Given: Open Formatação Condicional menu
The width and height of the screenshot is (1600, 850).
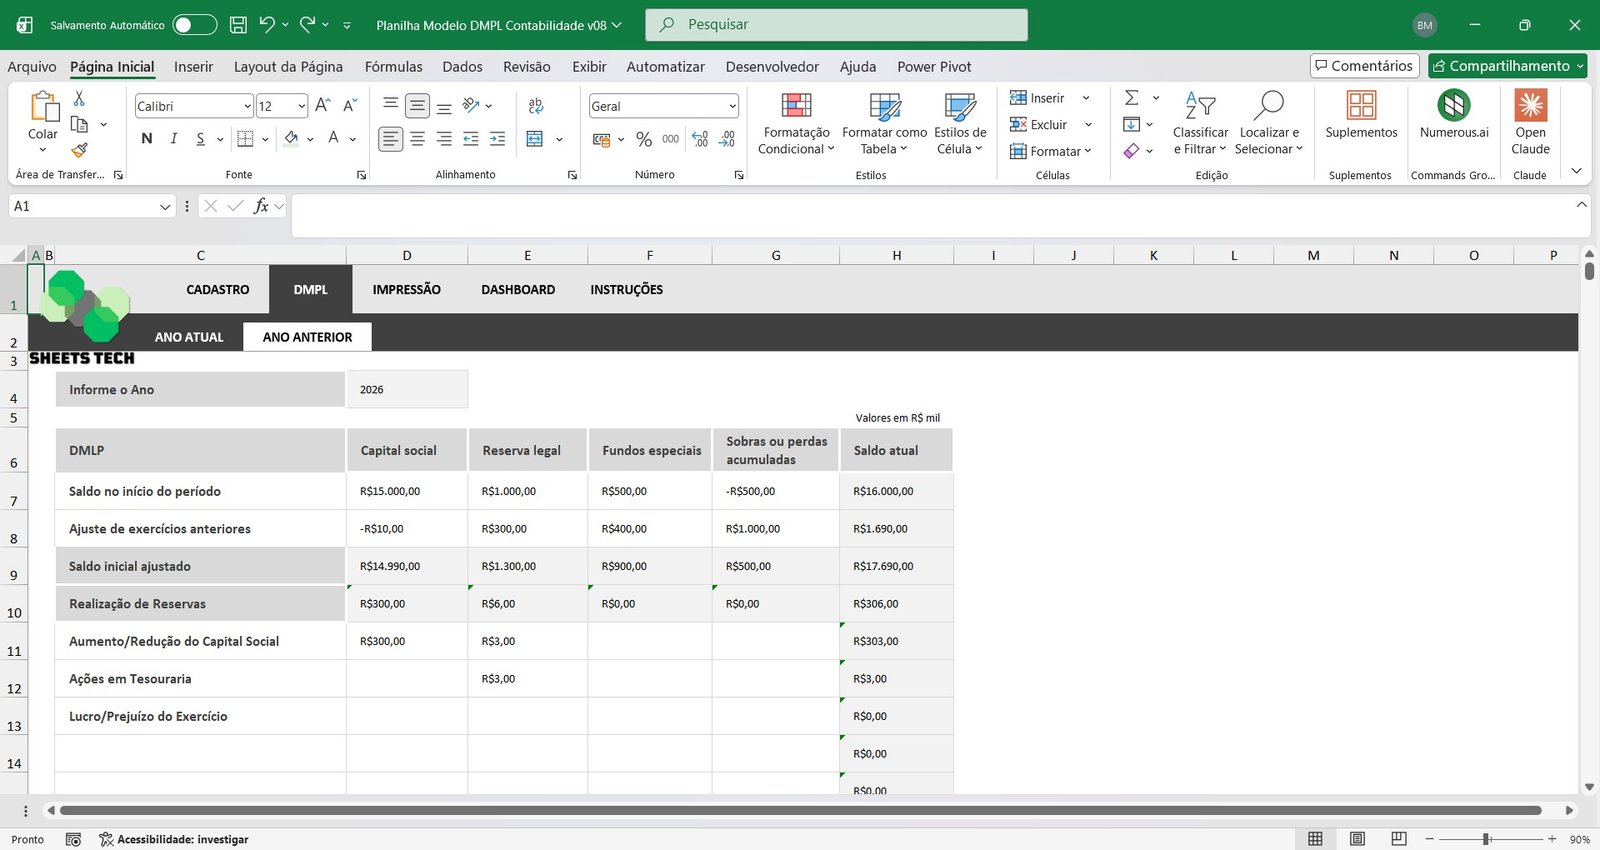Looking at the screenshot, I should point(796,125).
